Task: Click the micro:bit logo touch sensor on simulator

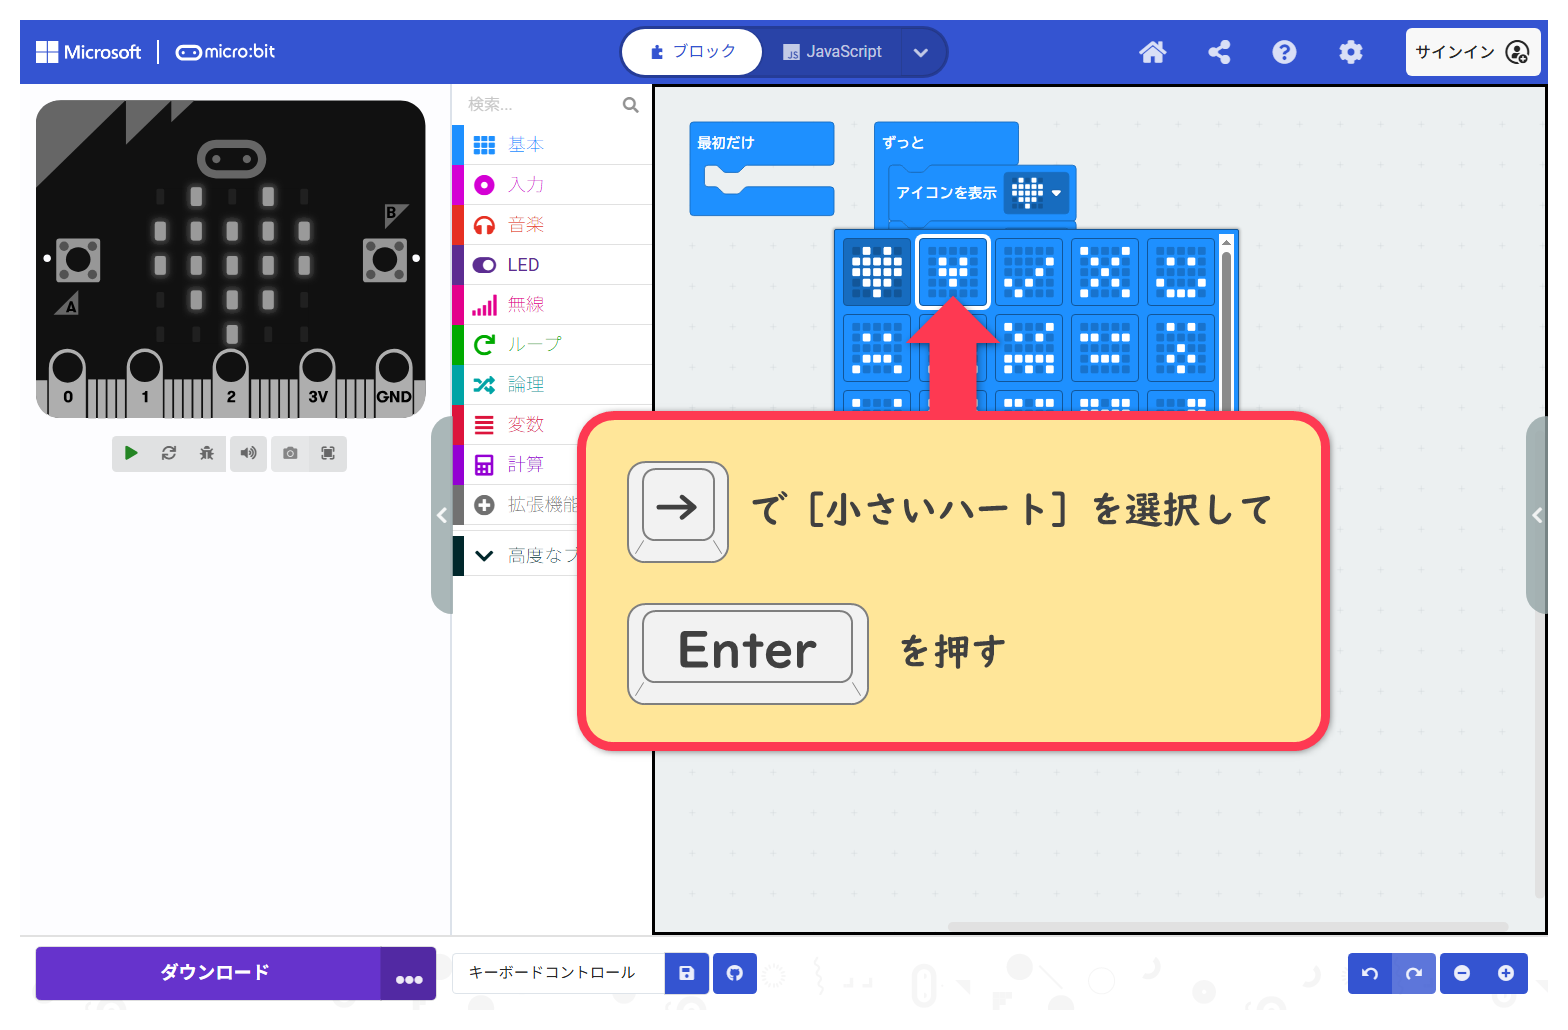Action: point(232,158)
